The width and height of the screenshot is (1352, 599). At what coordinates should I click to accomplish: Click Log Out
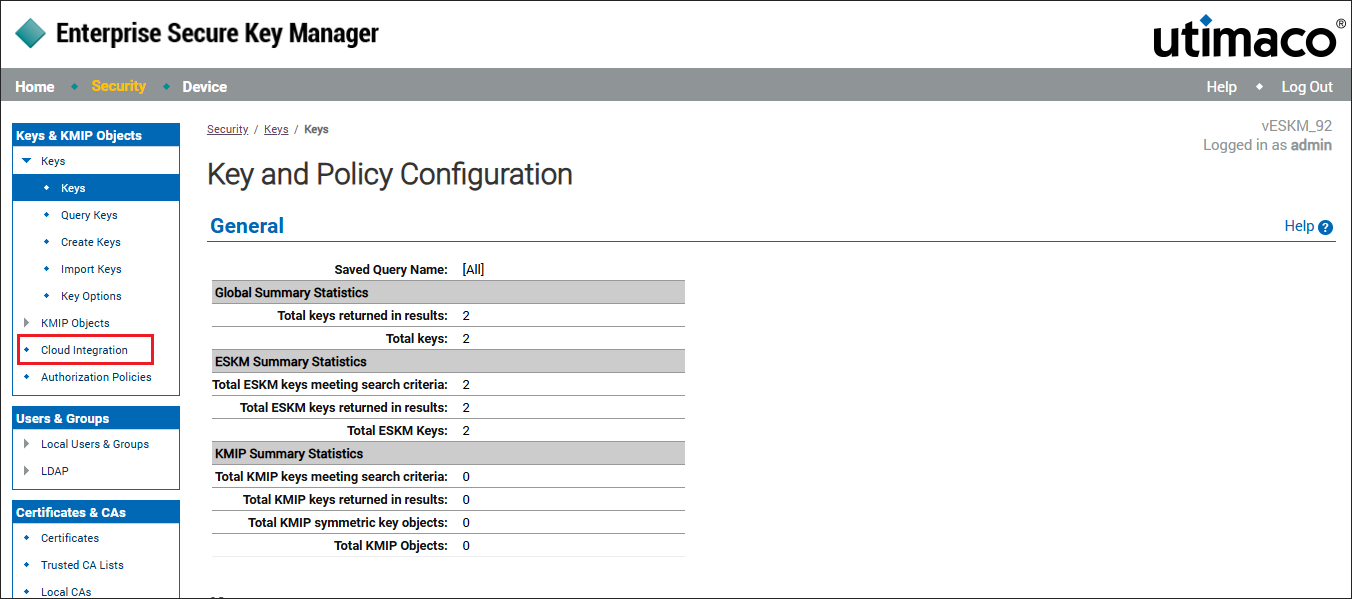point(1307,87)
